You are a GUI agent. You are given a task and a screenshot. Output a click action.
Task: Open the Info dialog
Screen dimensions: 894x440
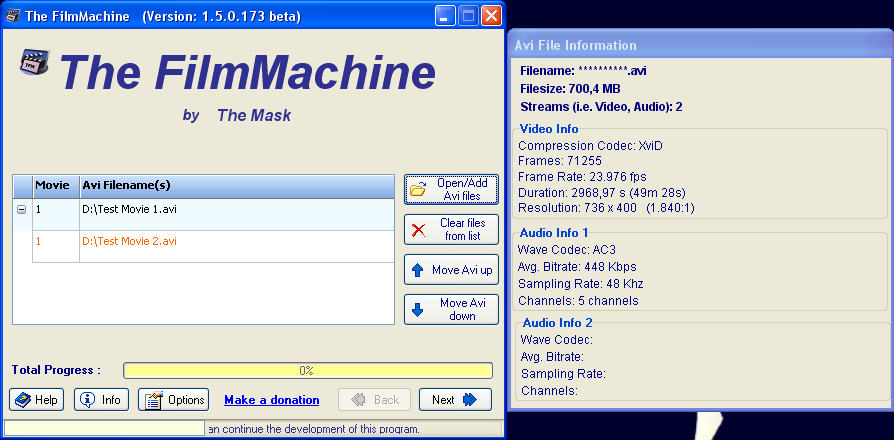click(x=101, y=400)
